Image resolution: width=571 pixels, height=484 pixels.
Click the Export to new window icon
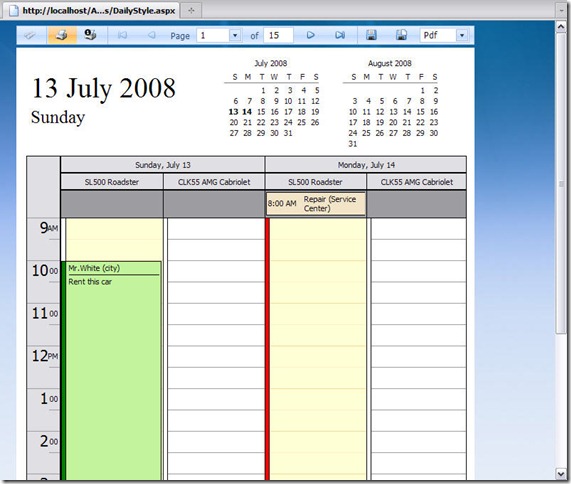pyautogui.click(x=401, y=35)
